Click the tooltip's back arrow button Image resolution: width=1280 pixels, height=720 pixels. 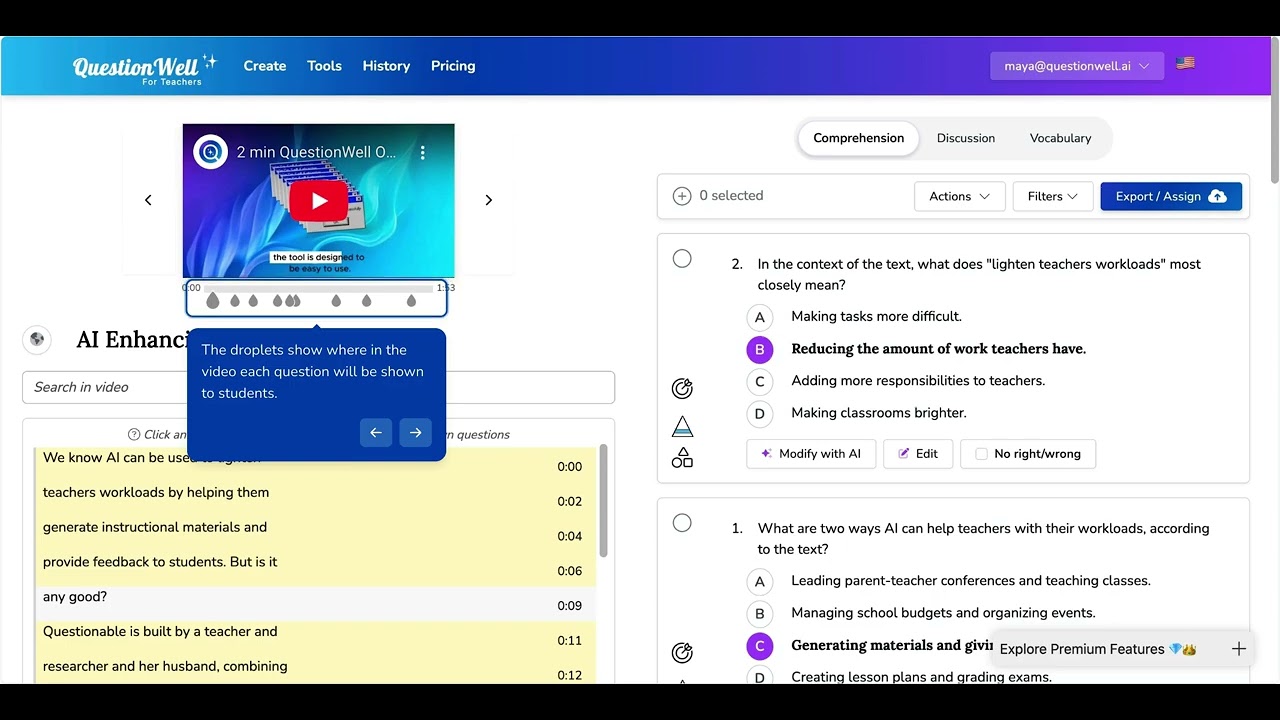pyautogui.click(x=376, y=433)
